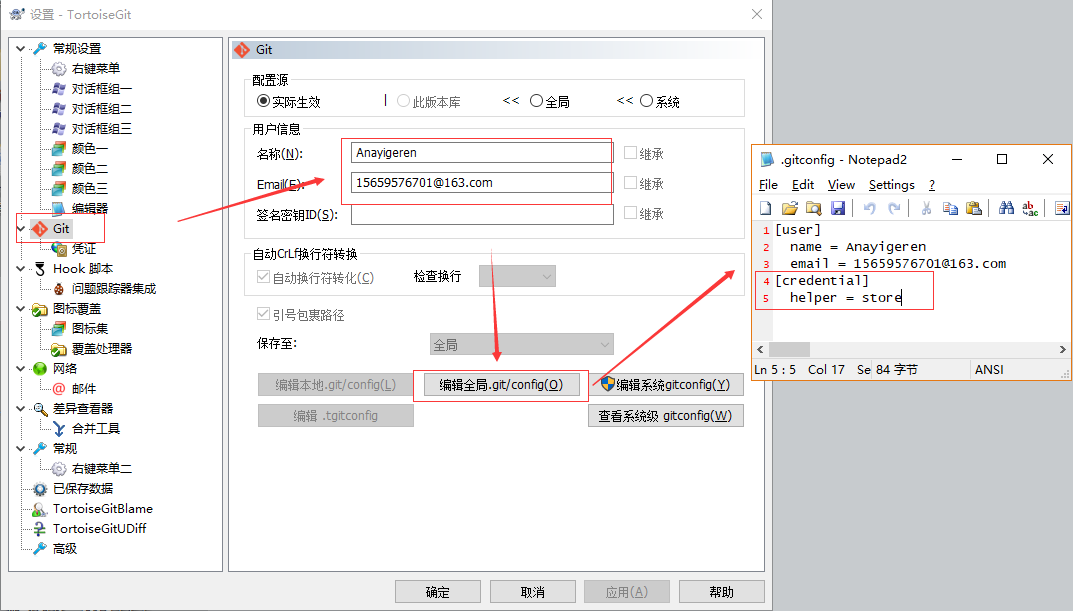Select the 右键菜单 gear tree item
This screenshot has width=1073, height=611.
[x=96, y=68]
